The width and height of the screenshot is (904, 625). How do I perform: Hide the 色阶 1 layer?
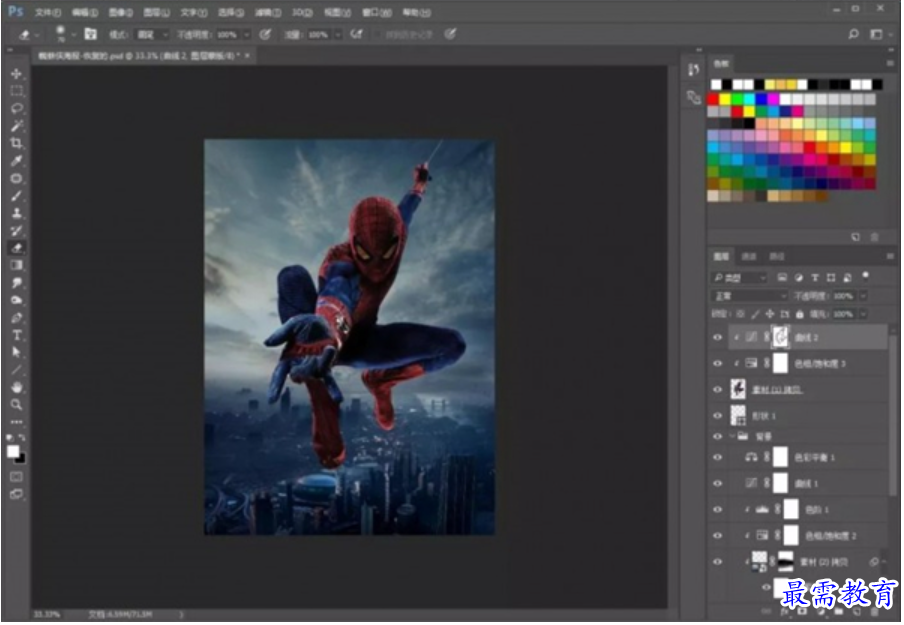pyautogui.click(x=718, y=509)
